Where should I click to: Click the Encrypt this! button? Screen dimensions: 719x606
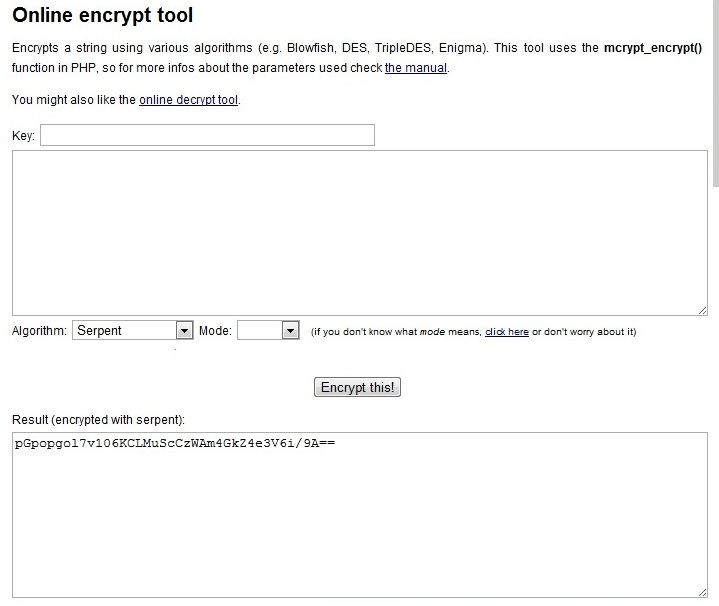[357, 387]
